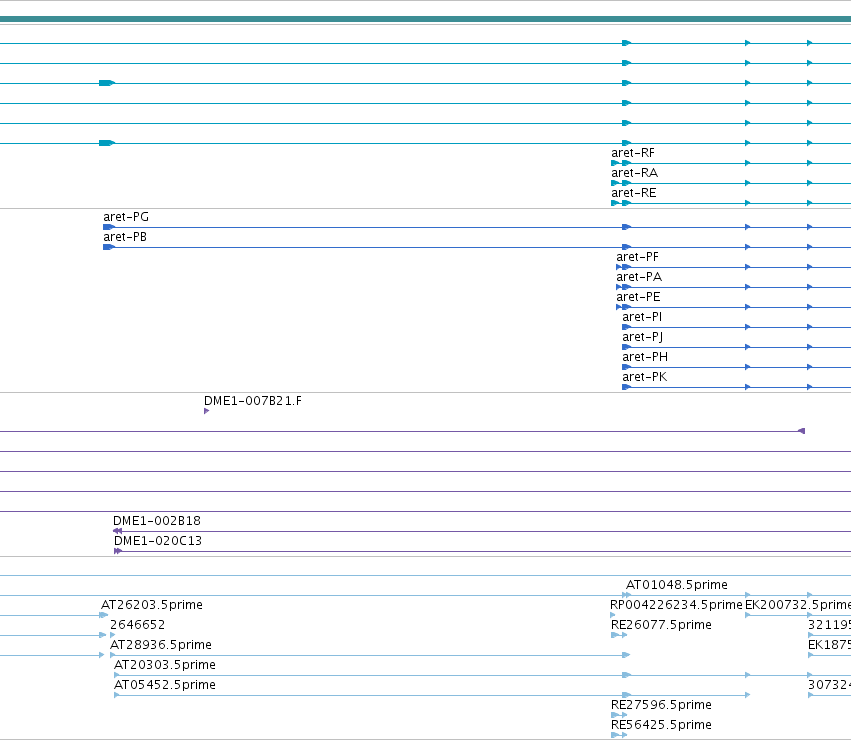Select the AT26203.5prime EST label
This screenshot has height=740, width=851.
coord(152,605)
